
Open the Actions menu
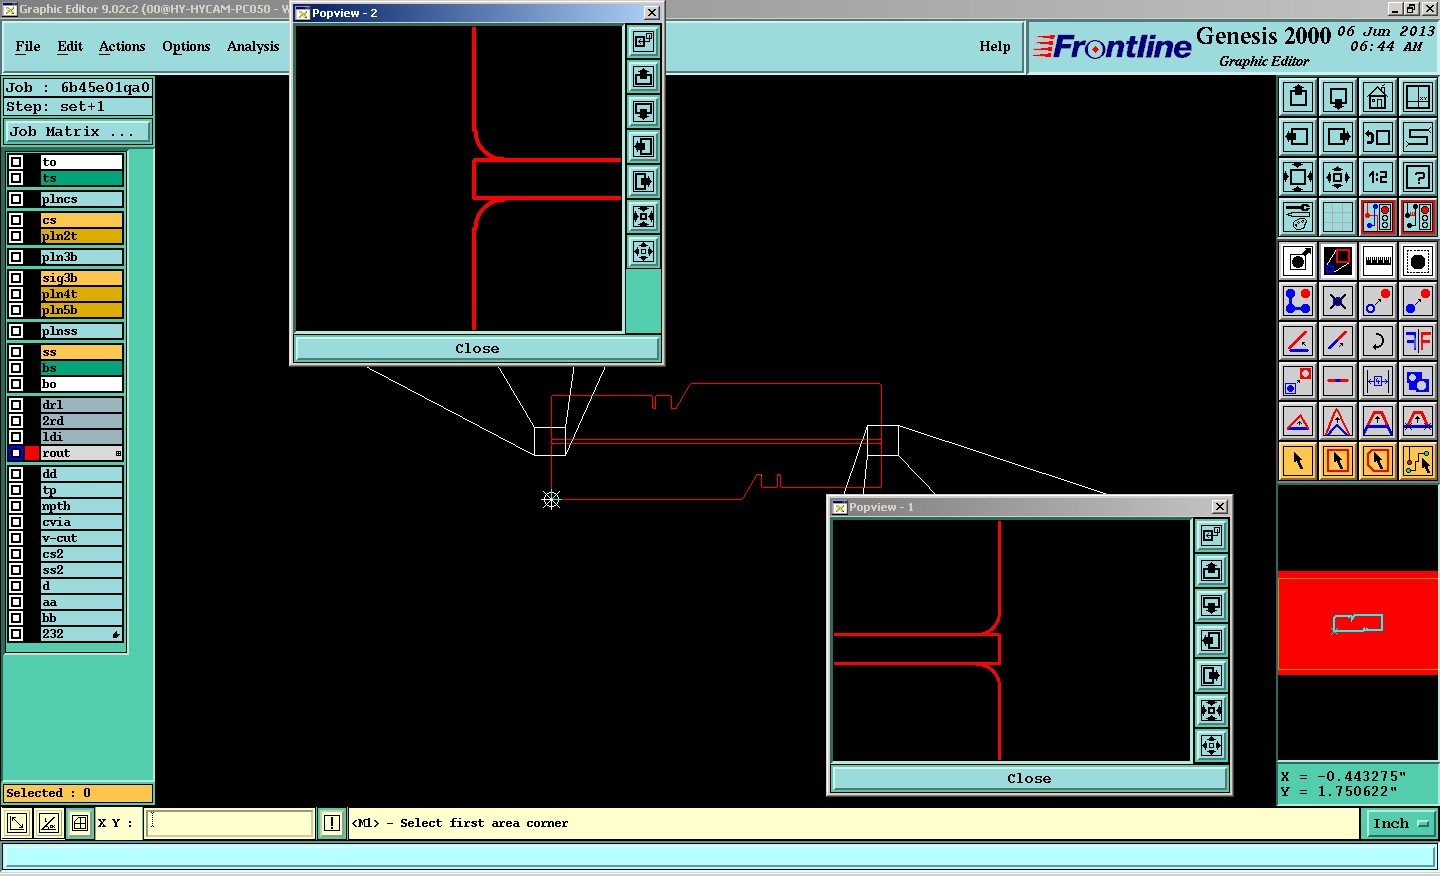coord(122,46)
